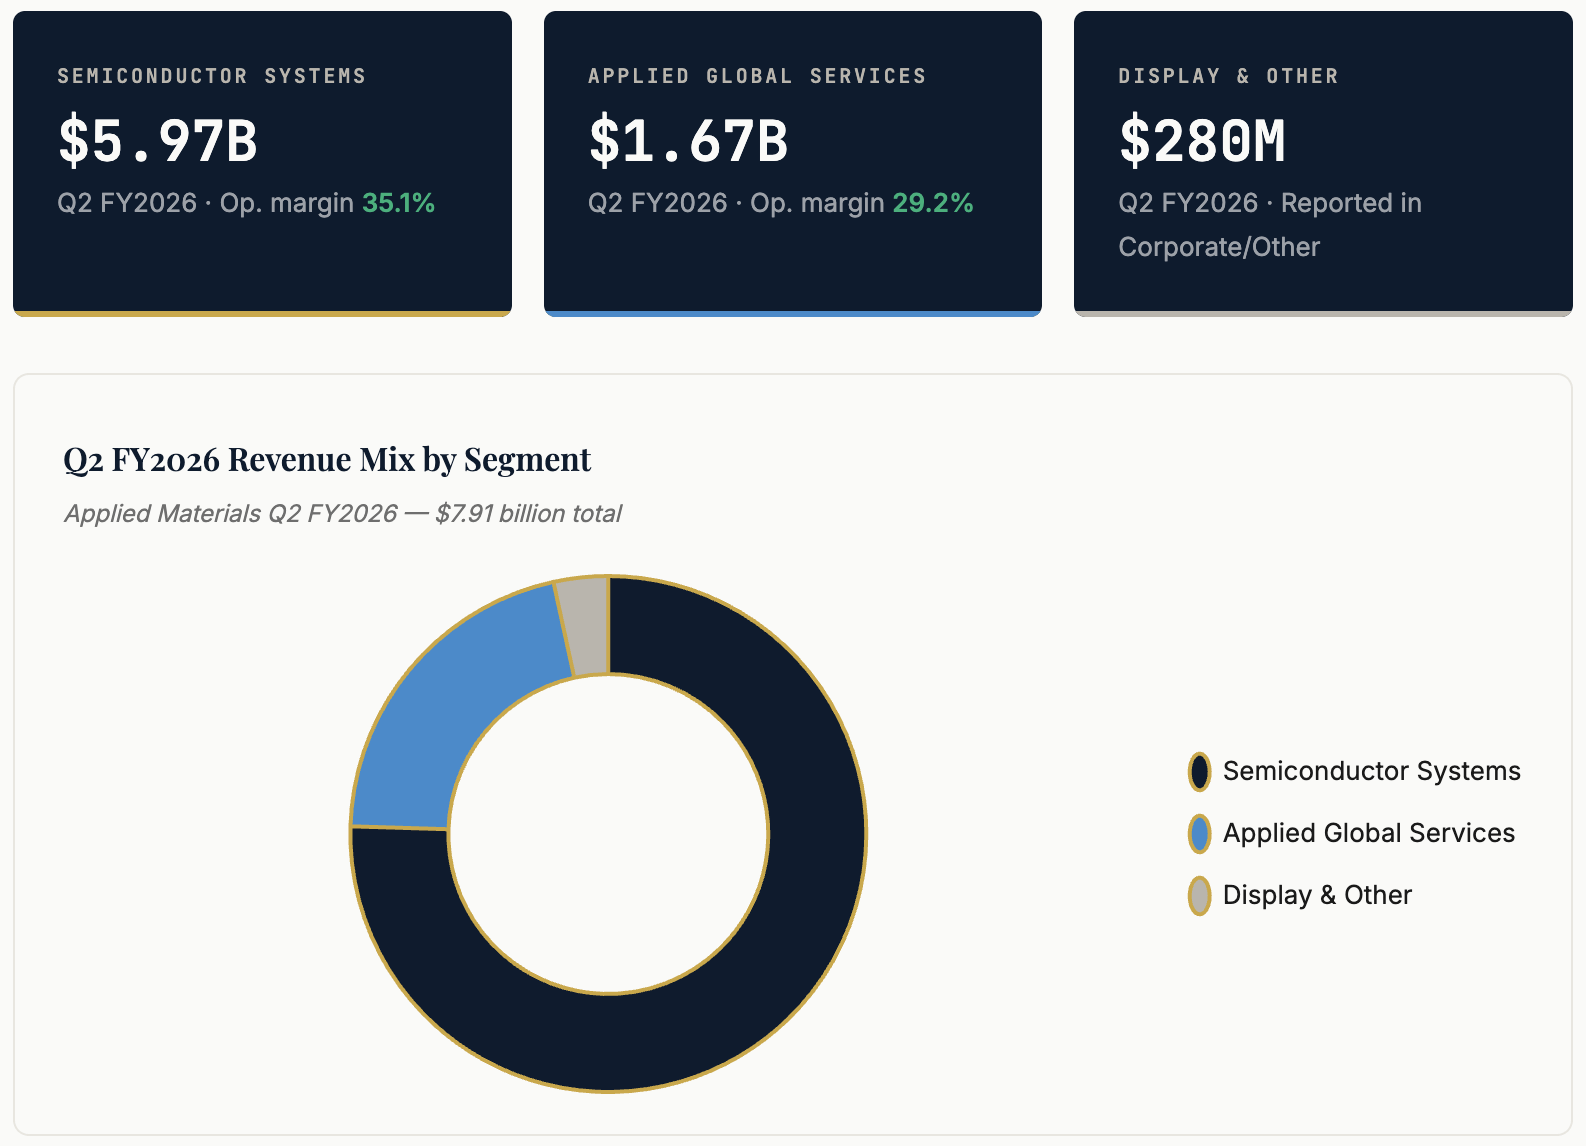Screen dimensions: 1586x1146
Task: Open the Applied Global Services $1.67B card
Action: point(793,164)
